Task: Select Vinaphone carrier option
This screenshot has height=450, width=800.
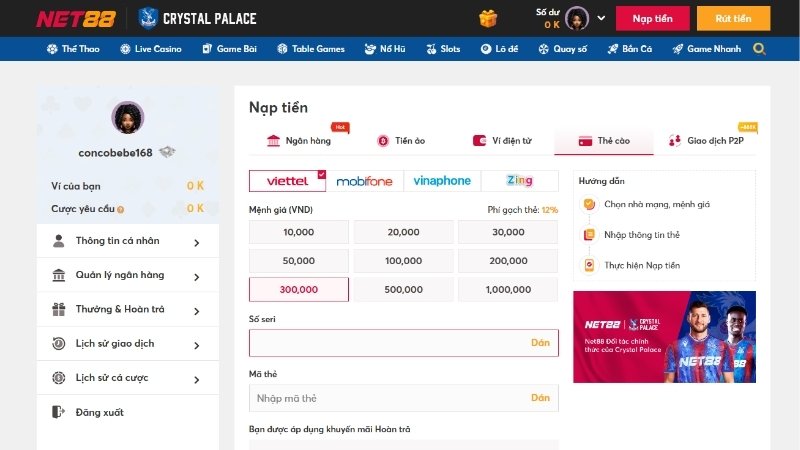Action: click(442, 181)
